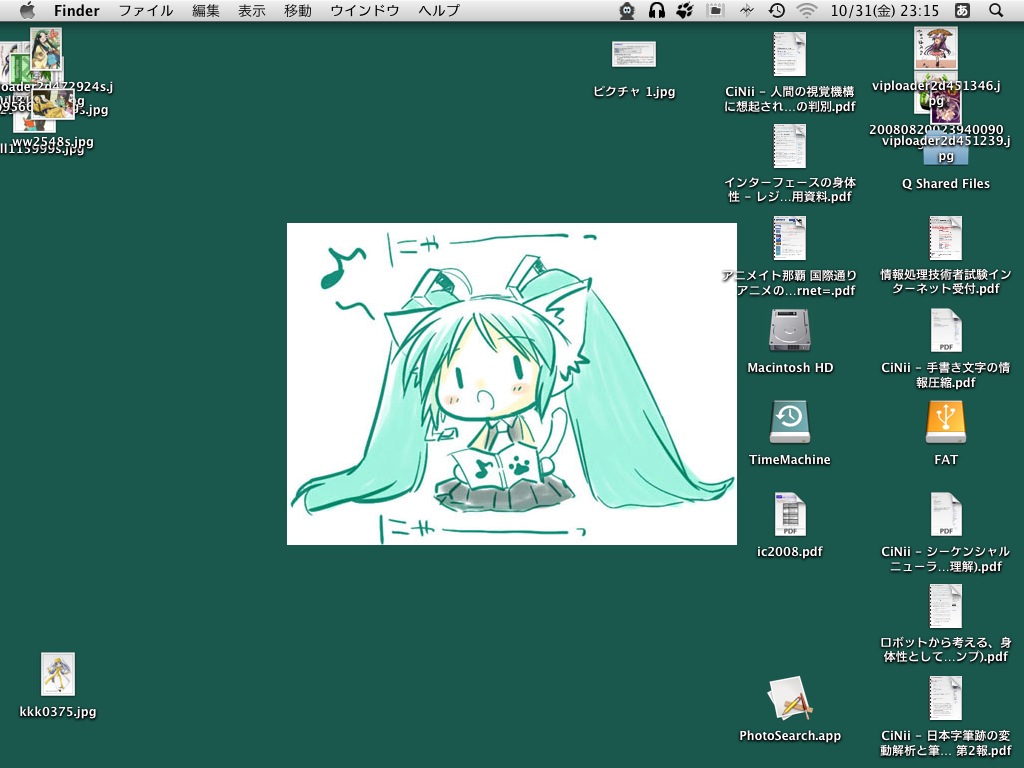This screenshot has width=1024, height=768.
Task: Open the Wi-Fi status menu
Action: pos(807,10)
